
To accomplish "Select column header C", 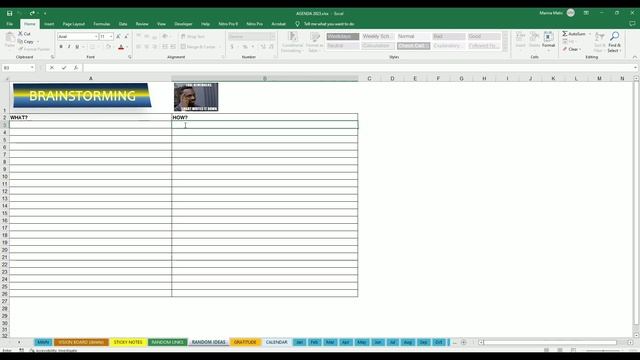I will tap(369, 78).
